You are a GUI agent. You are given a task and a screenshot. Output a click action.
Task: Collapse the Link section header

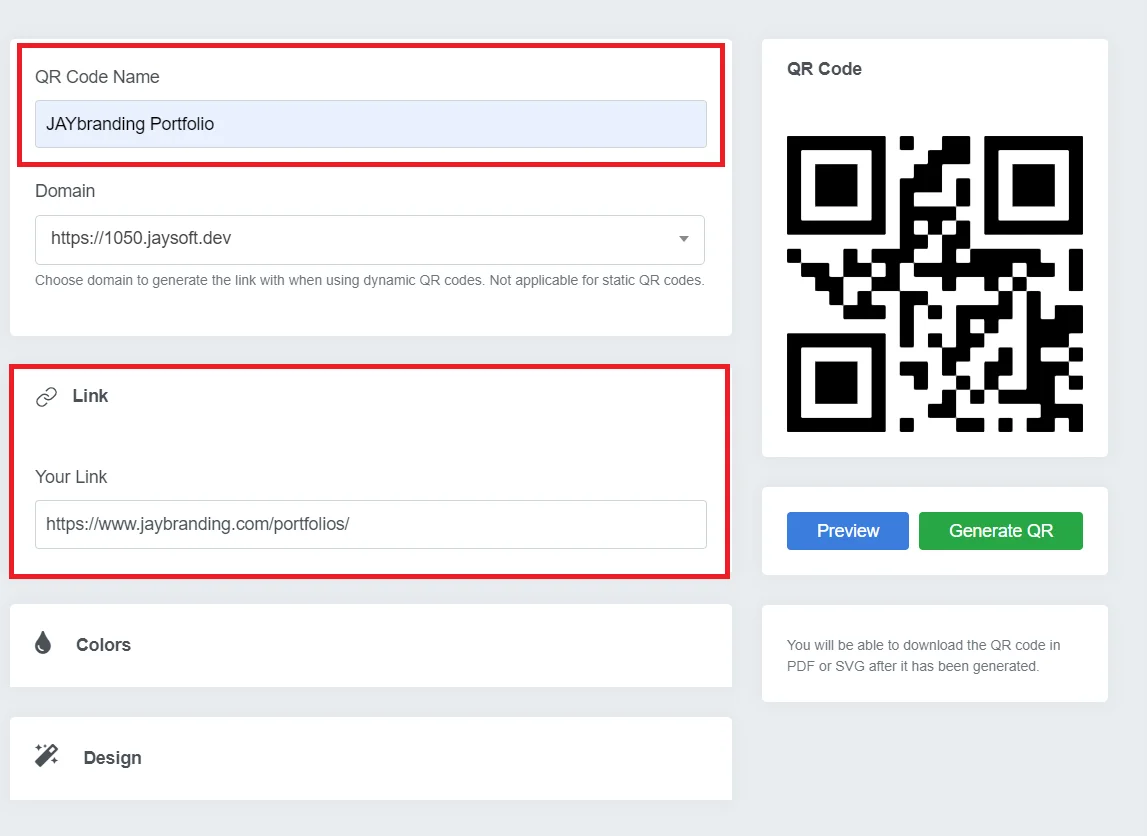(90, 396)
